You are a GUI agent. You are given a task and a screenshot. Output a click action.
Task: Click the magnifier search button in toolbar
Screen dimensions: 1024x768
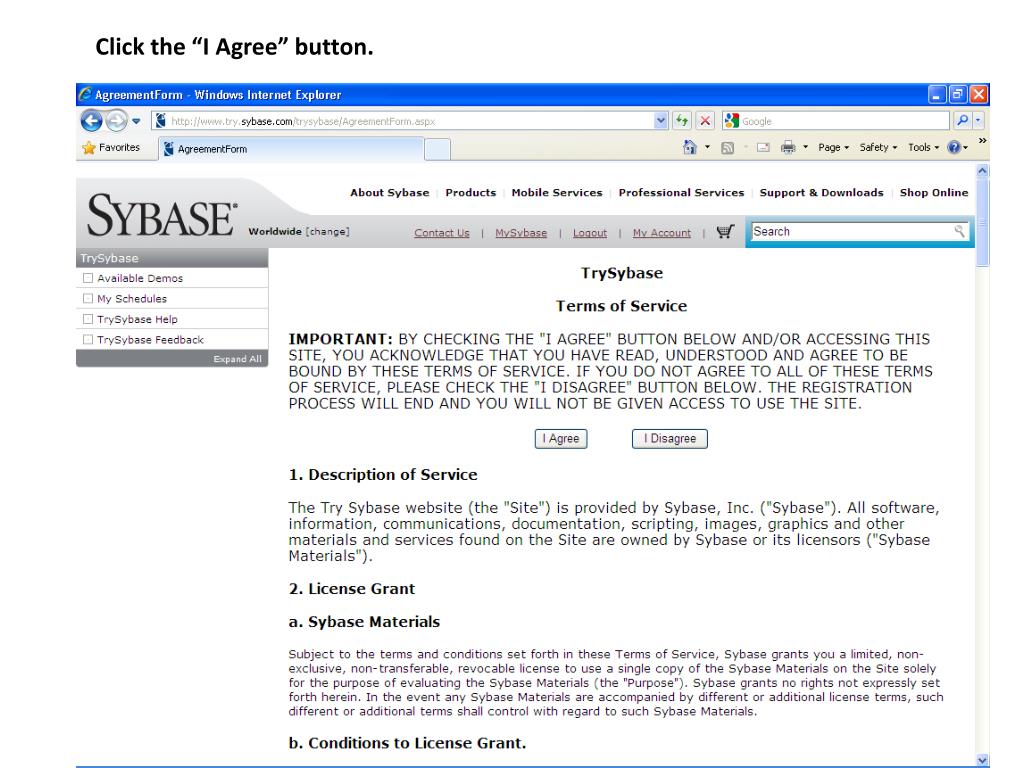(963, 121)
